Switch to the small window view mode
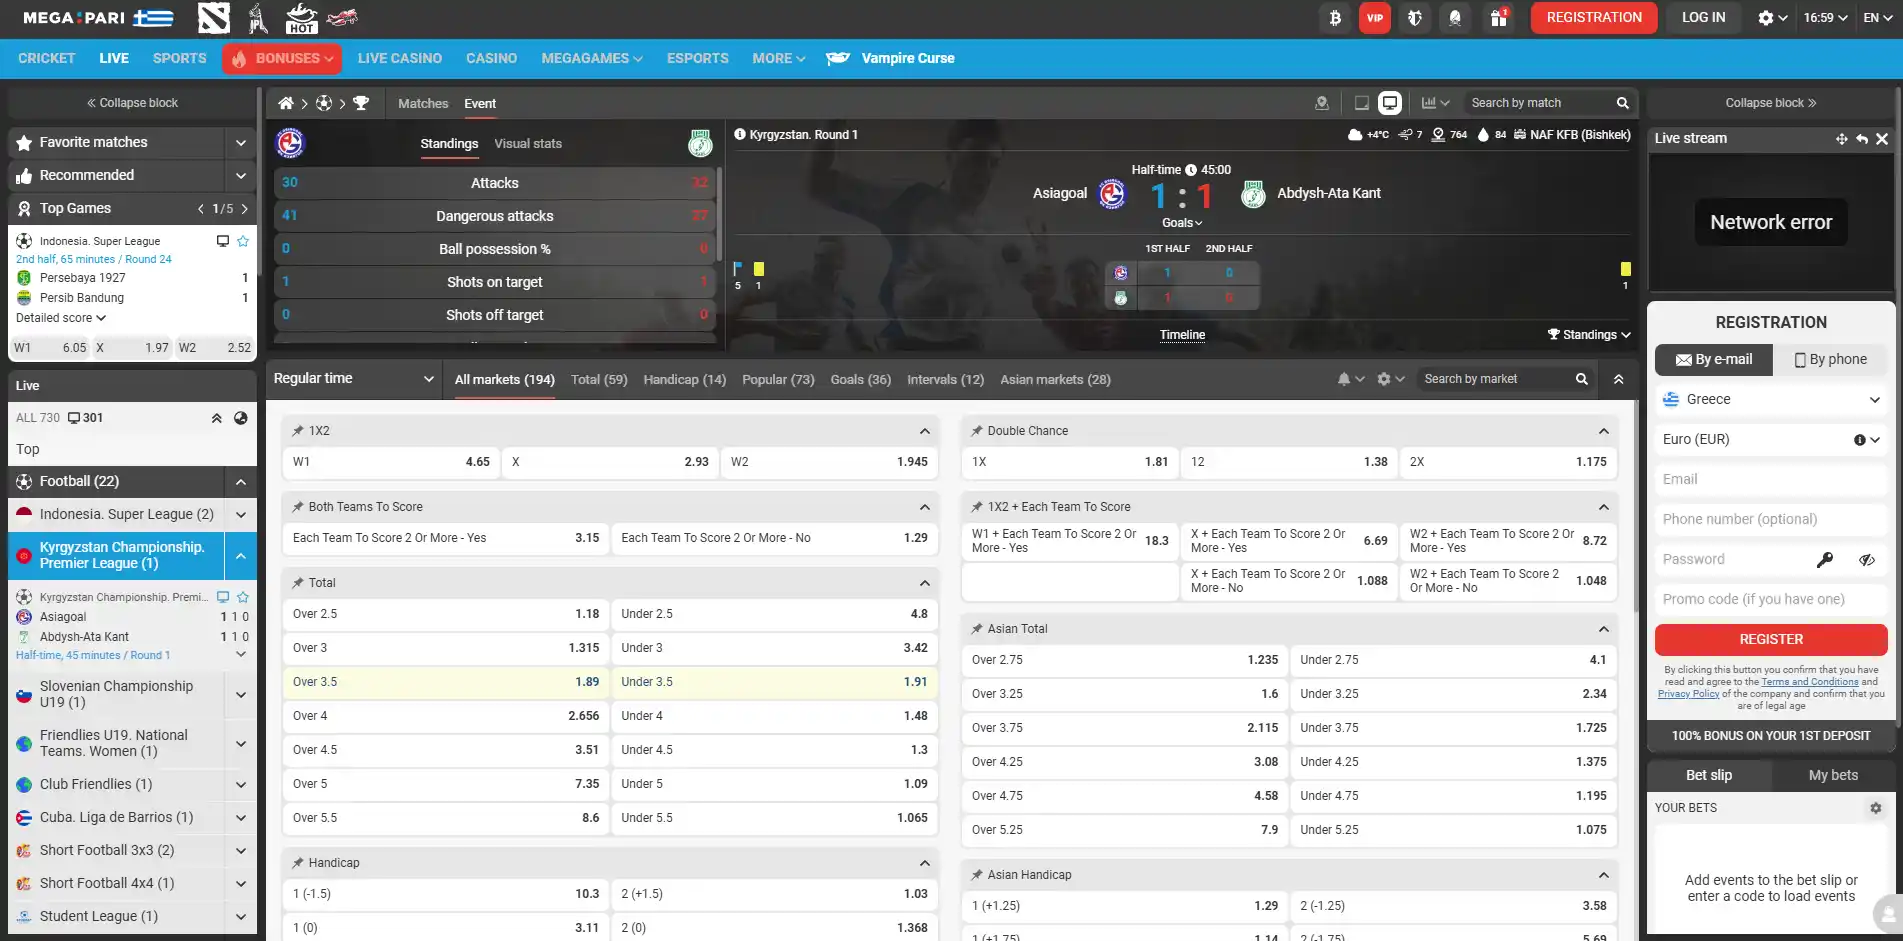The width and height of the screenshot is (1903, 941). (1361, 103)
